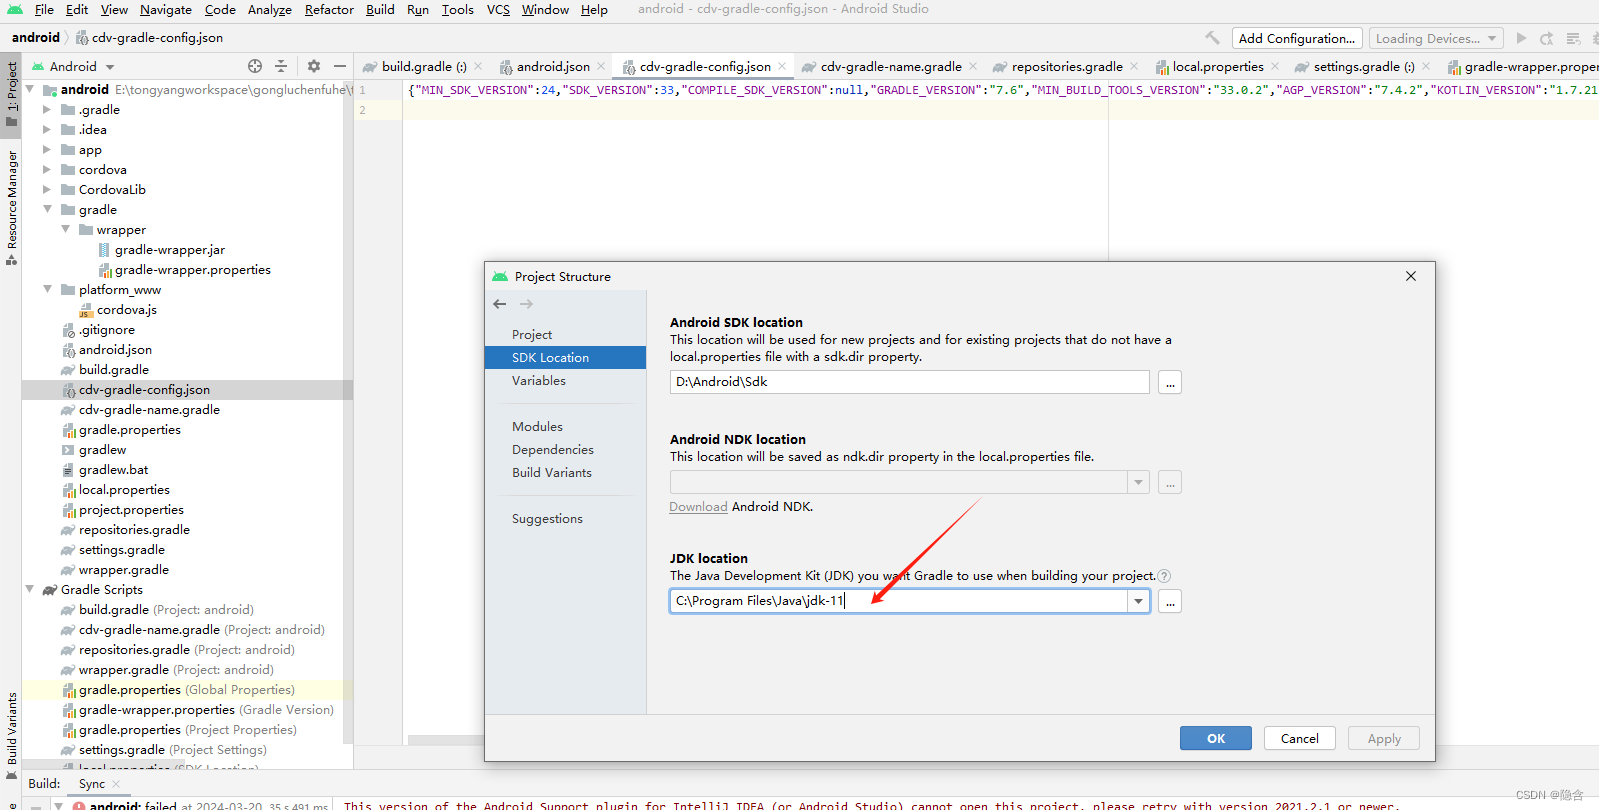Select Variables in Project Structure sidebar
Viewport: 1599px width, 810px height.
[x=539, y=381]
